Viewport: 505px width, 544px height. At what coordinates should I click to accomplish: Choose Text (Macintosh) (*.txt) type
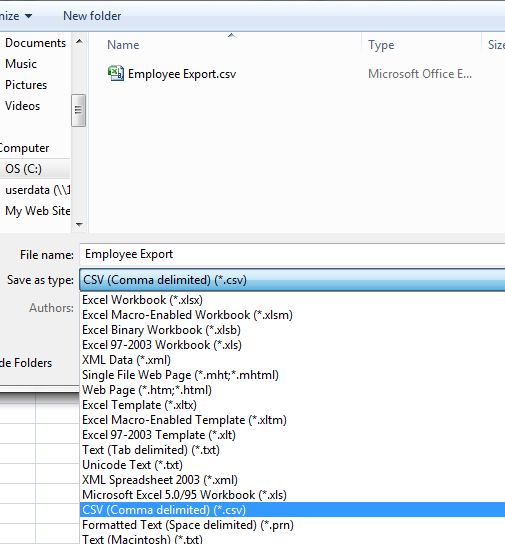(x=292, y=538)
